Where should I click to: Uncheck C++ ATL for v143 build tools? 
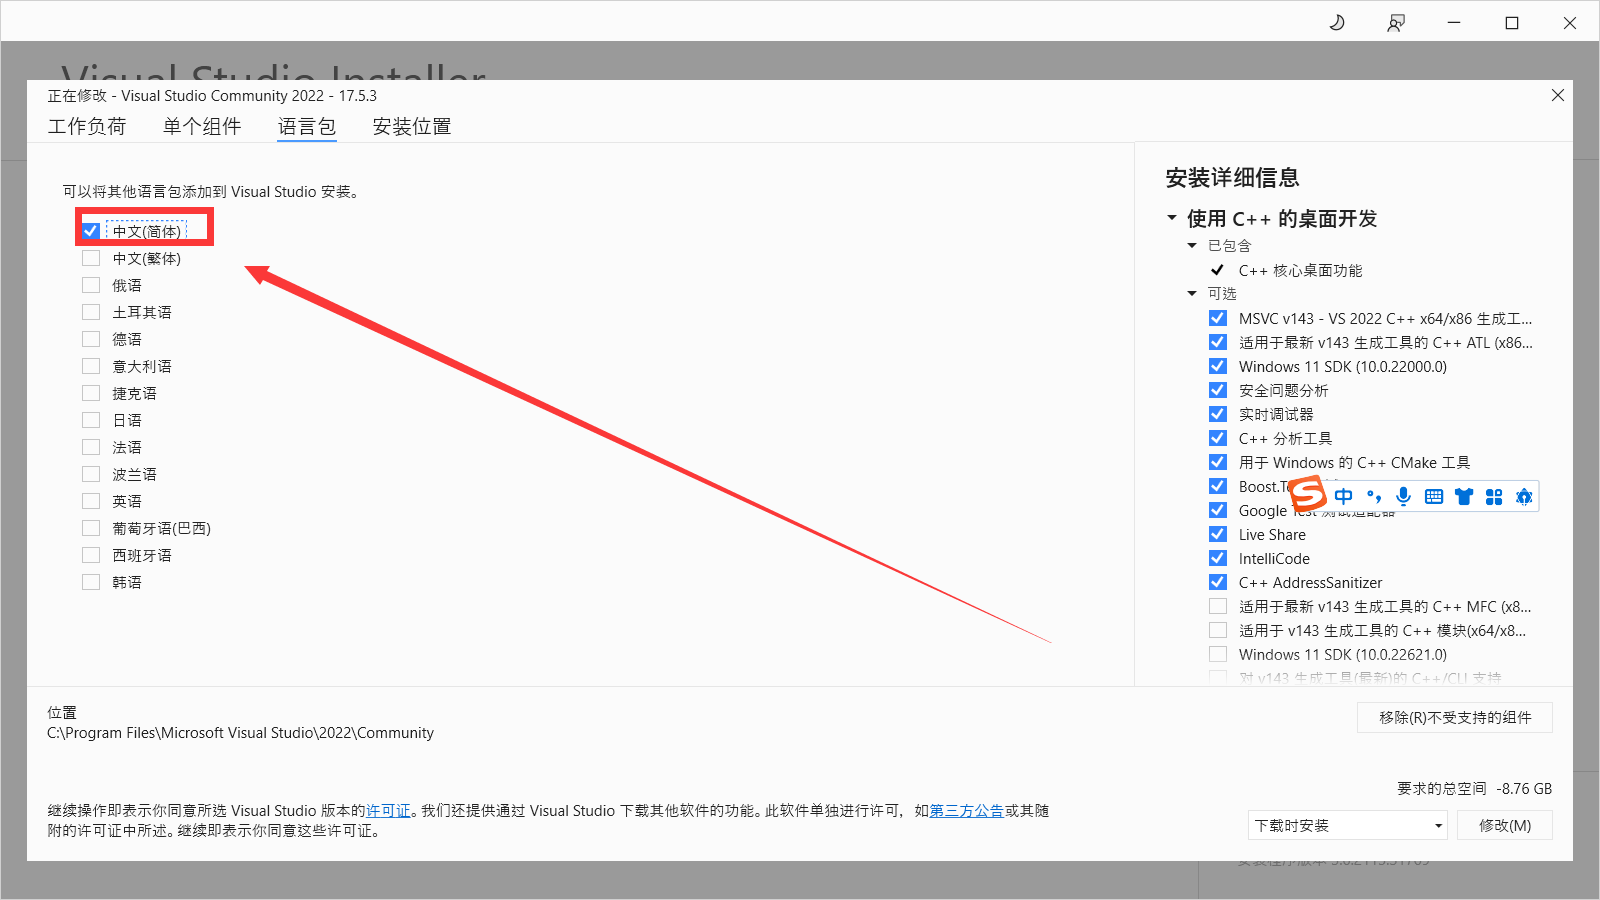pyautogui.click(x=1218, y=342)
